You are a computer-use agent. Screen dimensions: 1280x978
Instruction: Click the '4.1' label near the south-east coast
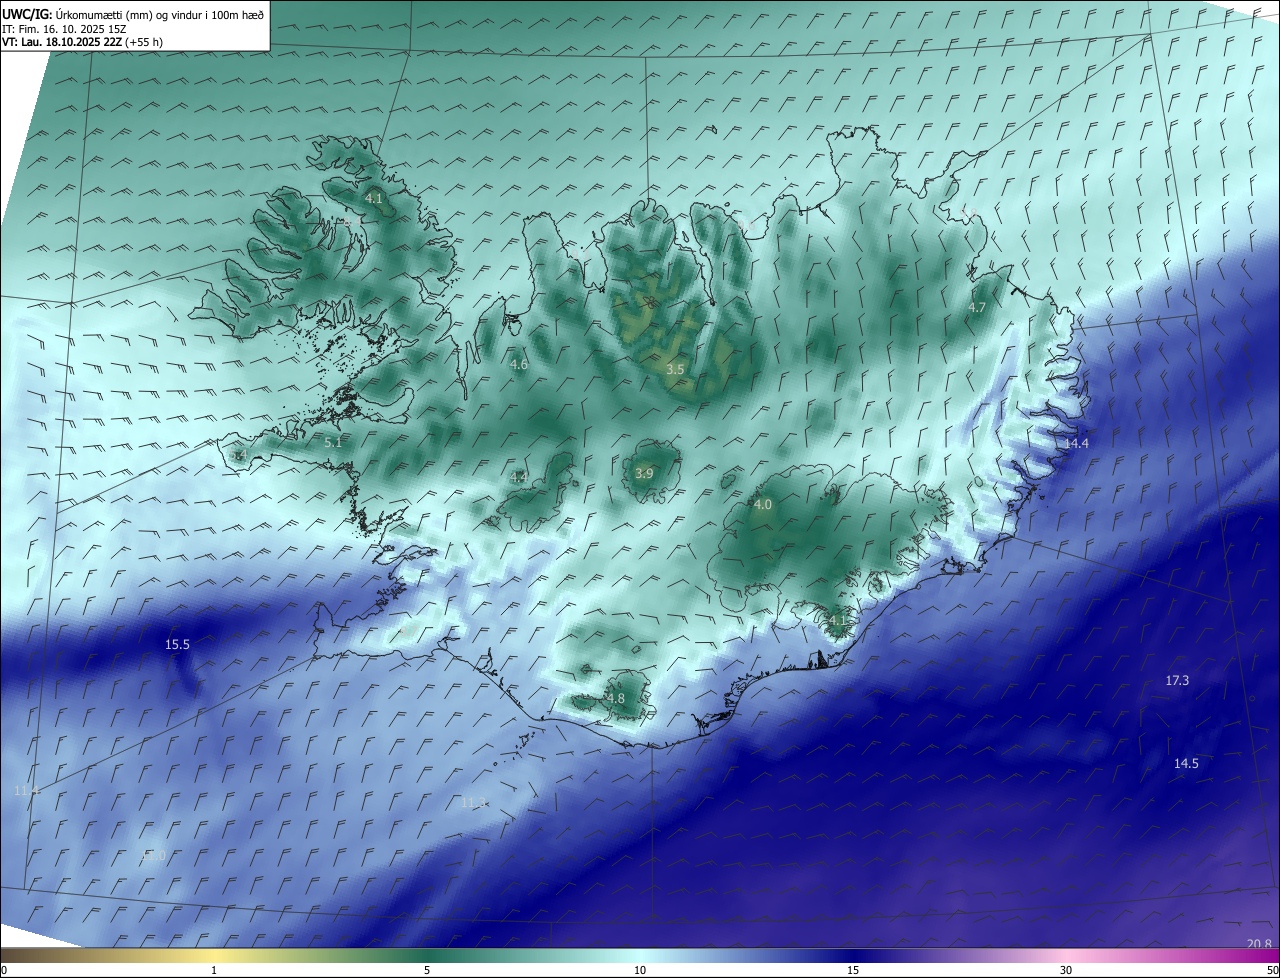click(x=837, y=620)
